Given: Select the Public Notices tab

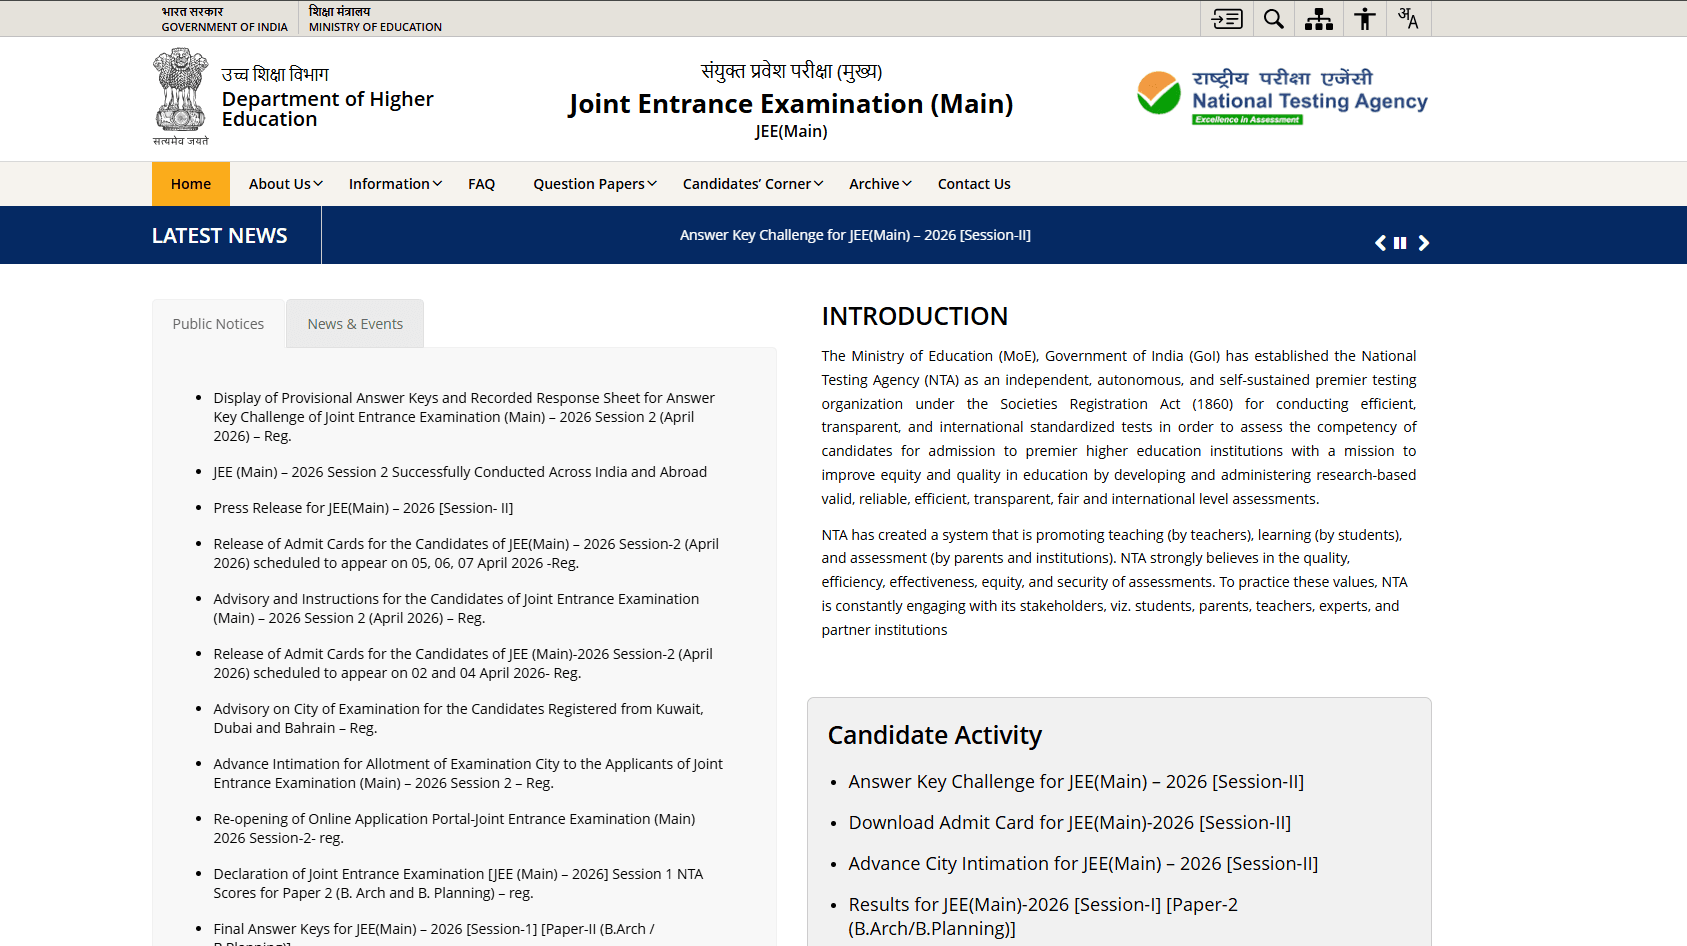Looking at the screenshot, I should tap(218, 324).
